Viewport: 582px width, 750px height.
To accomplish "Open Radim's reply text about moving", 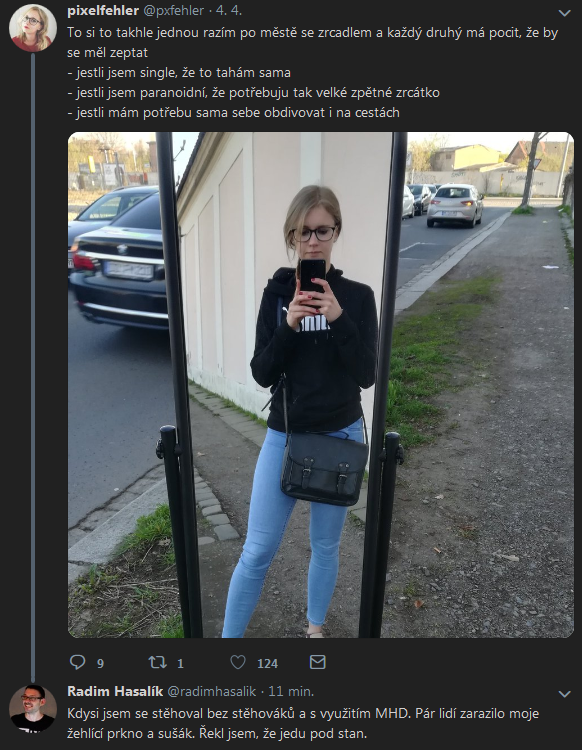I will point(303,723).
